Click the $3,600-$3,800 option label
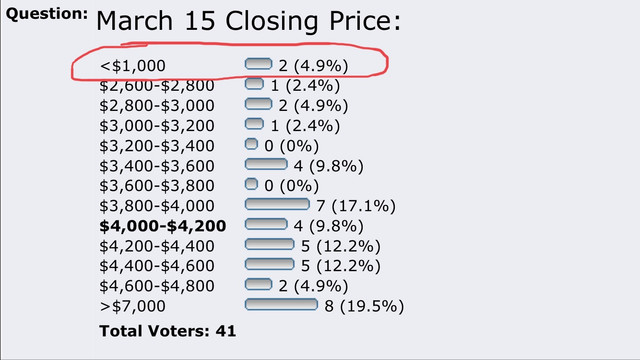 tap(157, 186)
